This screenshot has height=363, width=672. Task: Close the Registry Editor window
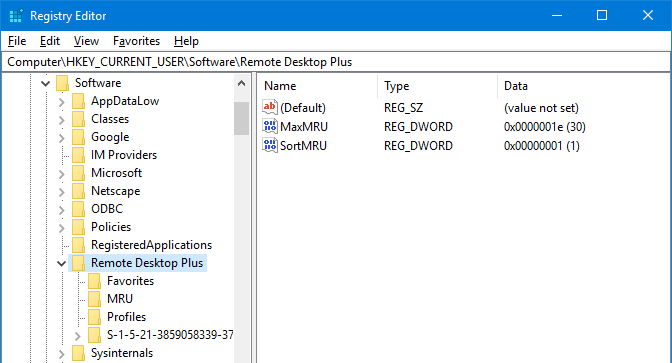coord(648,16)
